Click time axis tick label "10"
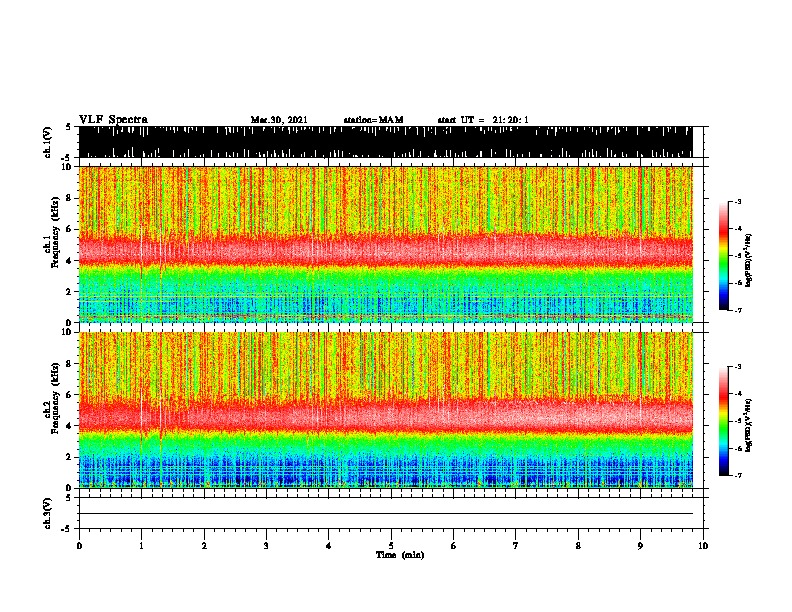Viewport: 792px width, 612px height. [703, 546]
